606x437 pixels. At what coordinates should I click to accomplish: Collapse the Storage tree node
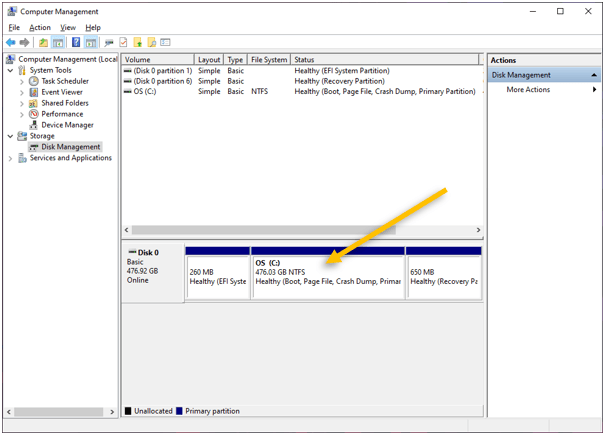click(x=11, y=136)
